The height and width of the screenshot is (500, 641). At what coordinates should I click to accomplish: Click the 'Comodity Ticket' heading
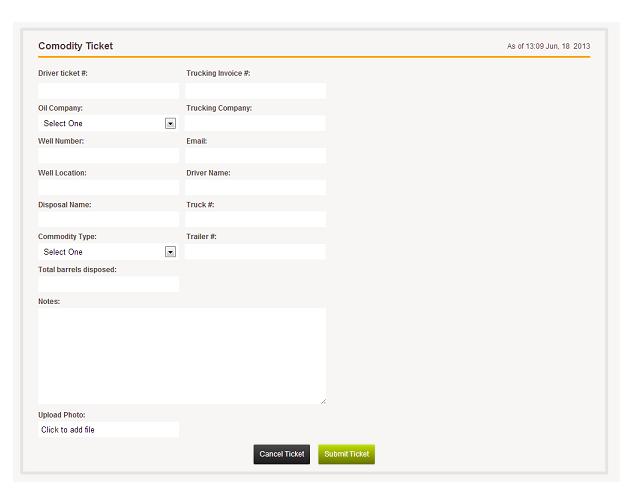(x=76, y=46)
